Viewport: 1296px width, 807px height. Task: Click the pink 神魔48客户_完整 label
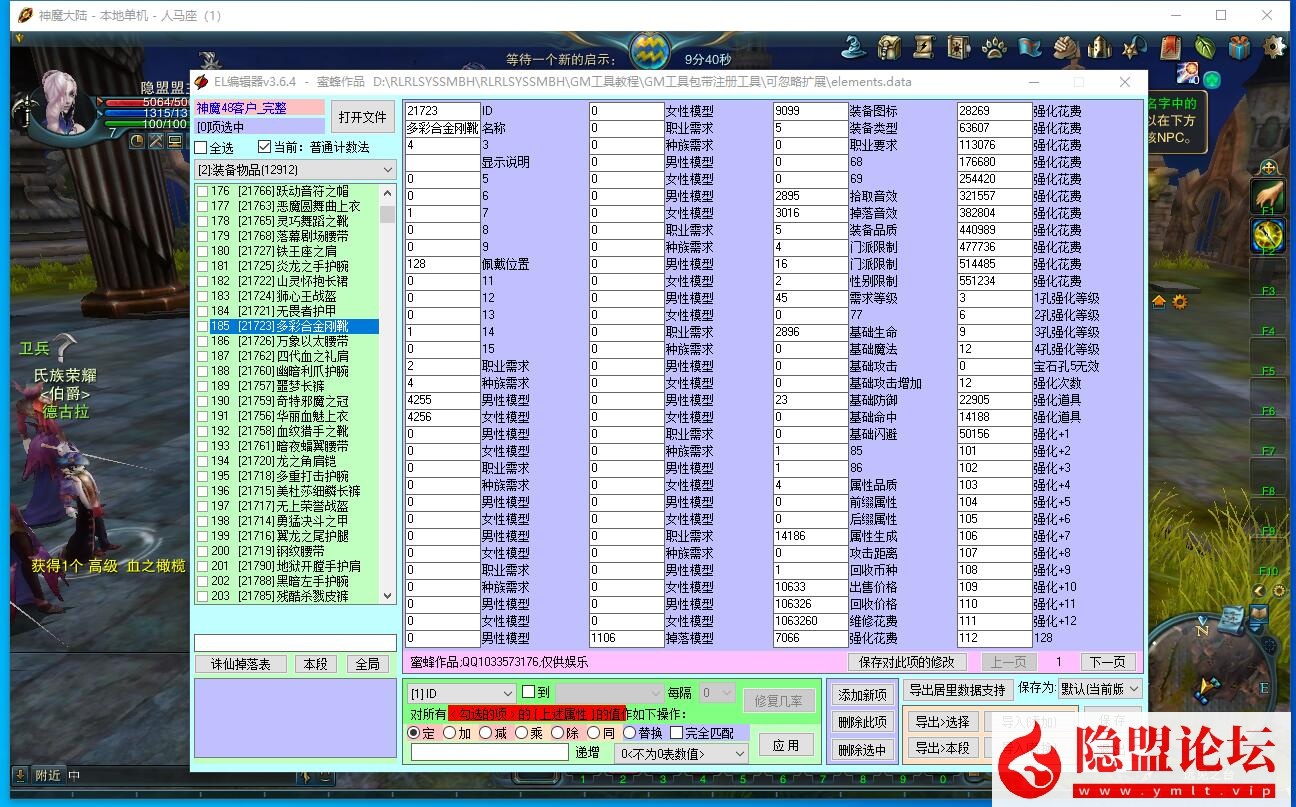pyautogui.click(x=259, y=108)
